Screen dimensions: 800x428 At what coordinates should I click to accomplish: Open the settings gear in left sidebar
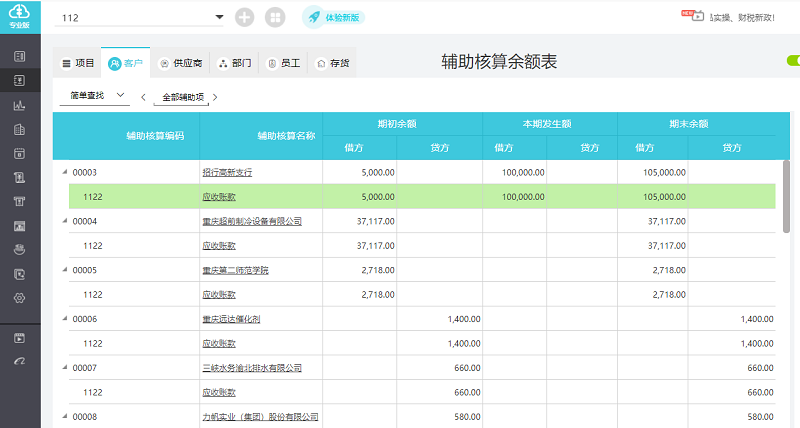[19, 298]
